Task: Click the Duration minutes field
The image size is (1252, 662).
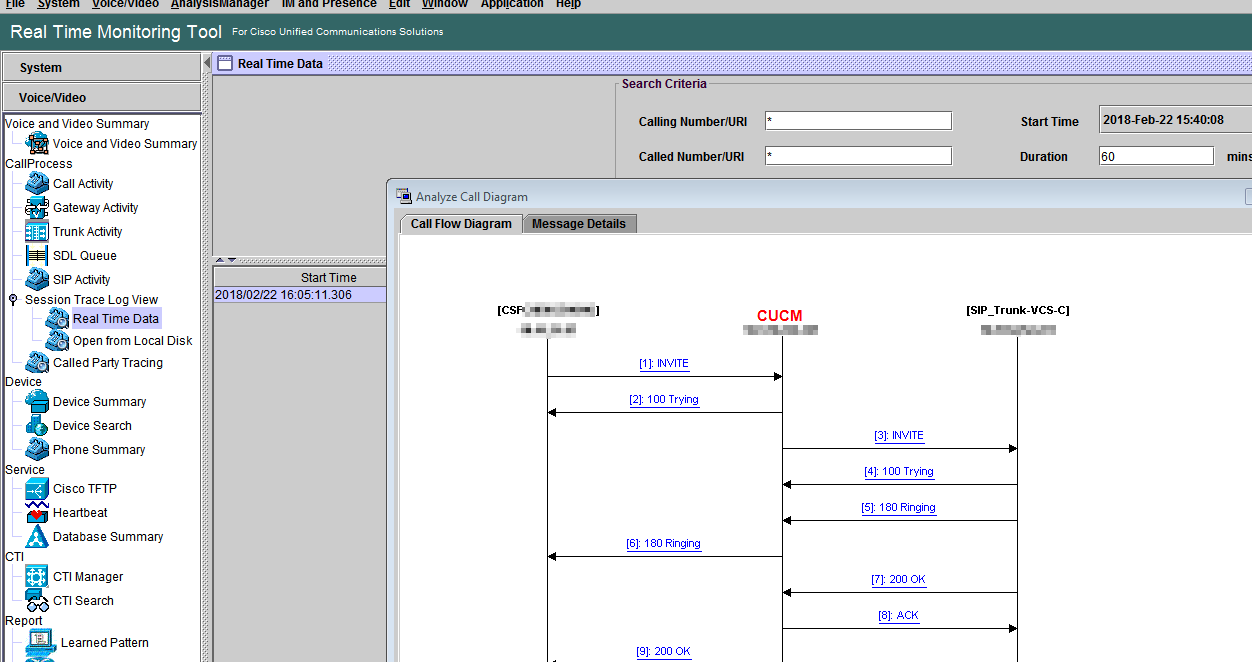Action: pyautogui.click(x=1156, y=156)
